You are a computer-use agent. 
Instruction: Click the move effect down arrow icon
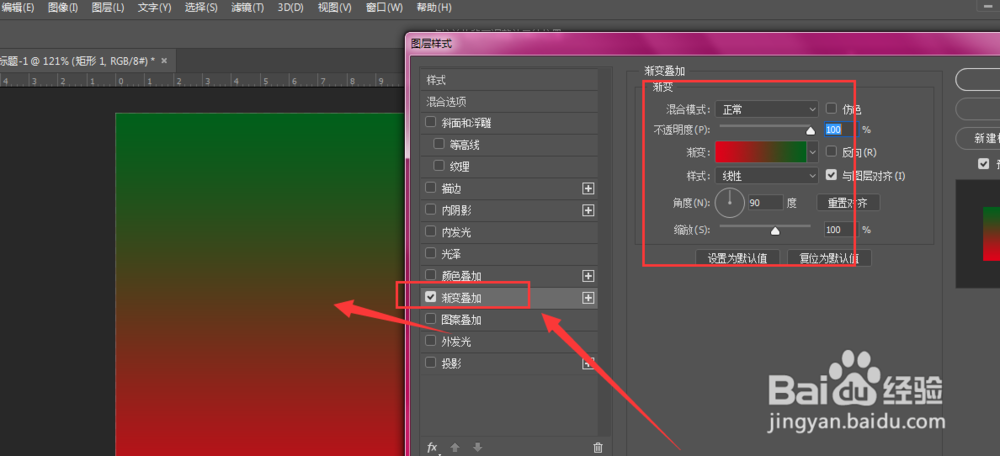477,448
